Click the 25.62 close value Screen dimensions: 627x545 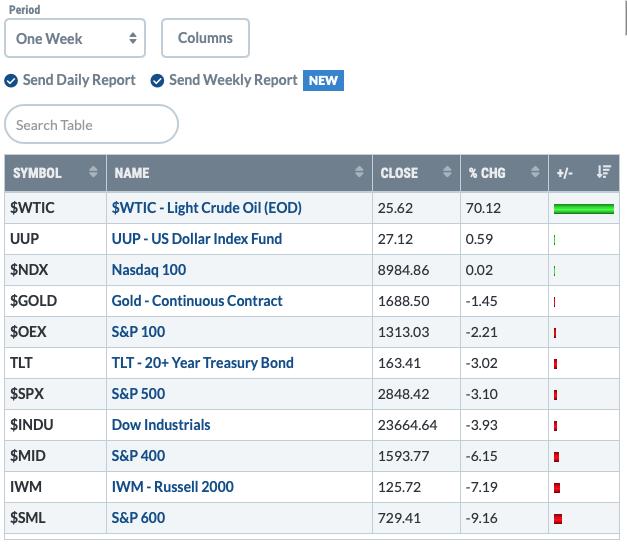tap(395, 208)
